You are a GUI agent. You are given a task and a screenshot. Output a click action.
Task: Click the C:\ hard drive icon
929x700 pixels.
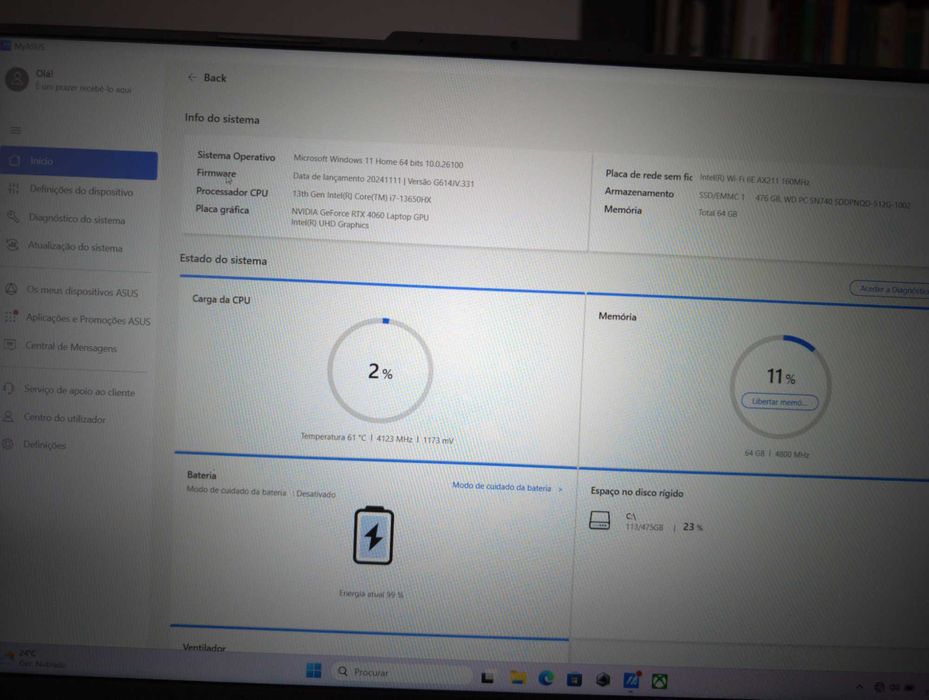tap(600, 520)
